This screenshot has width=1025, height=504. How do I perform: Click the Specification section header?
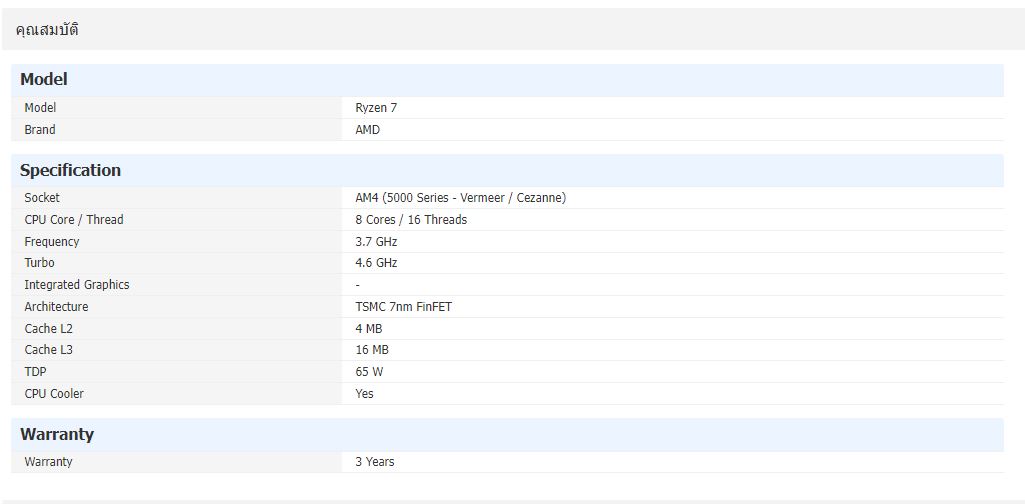pos(70,171)
